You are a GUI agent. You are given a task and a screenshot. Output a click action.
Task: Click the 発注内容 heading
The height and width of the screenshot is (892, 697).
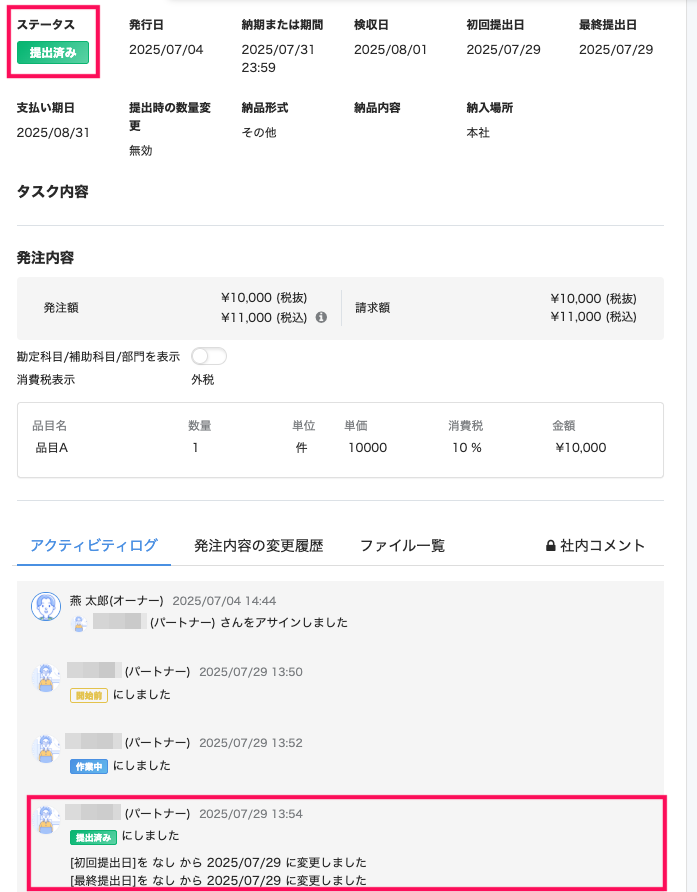(x=45, y=258)
